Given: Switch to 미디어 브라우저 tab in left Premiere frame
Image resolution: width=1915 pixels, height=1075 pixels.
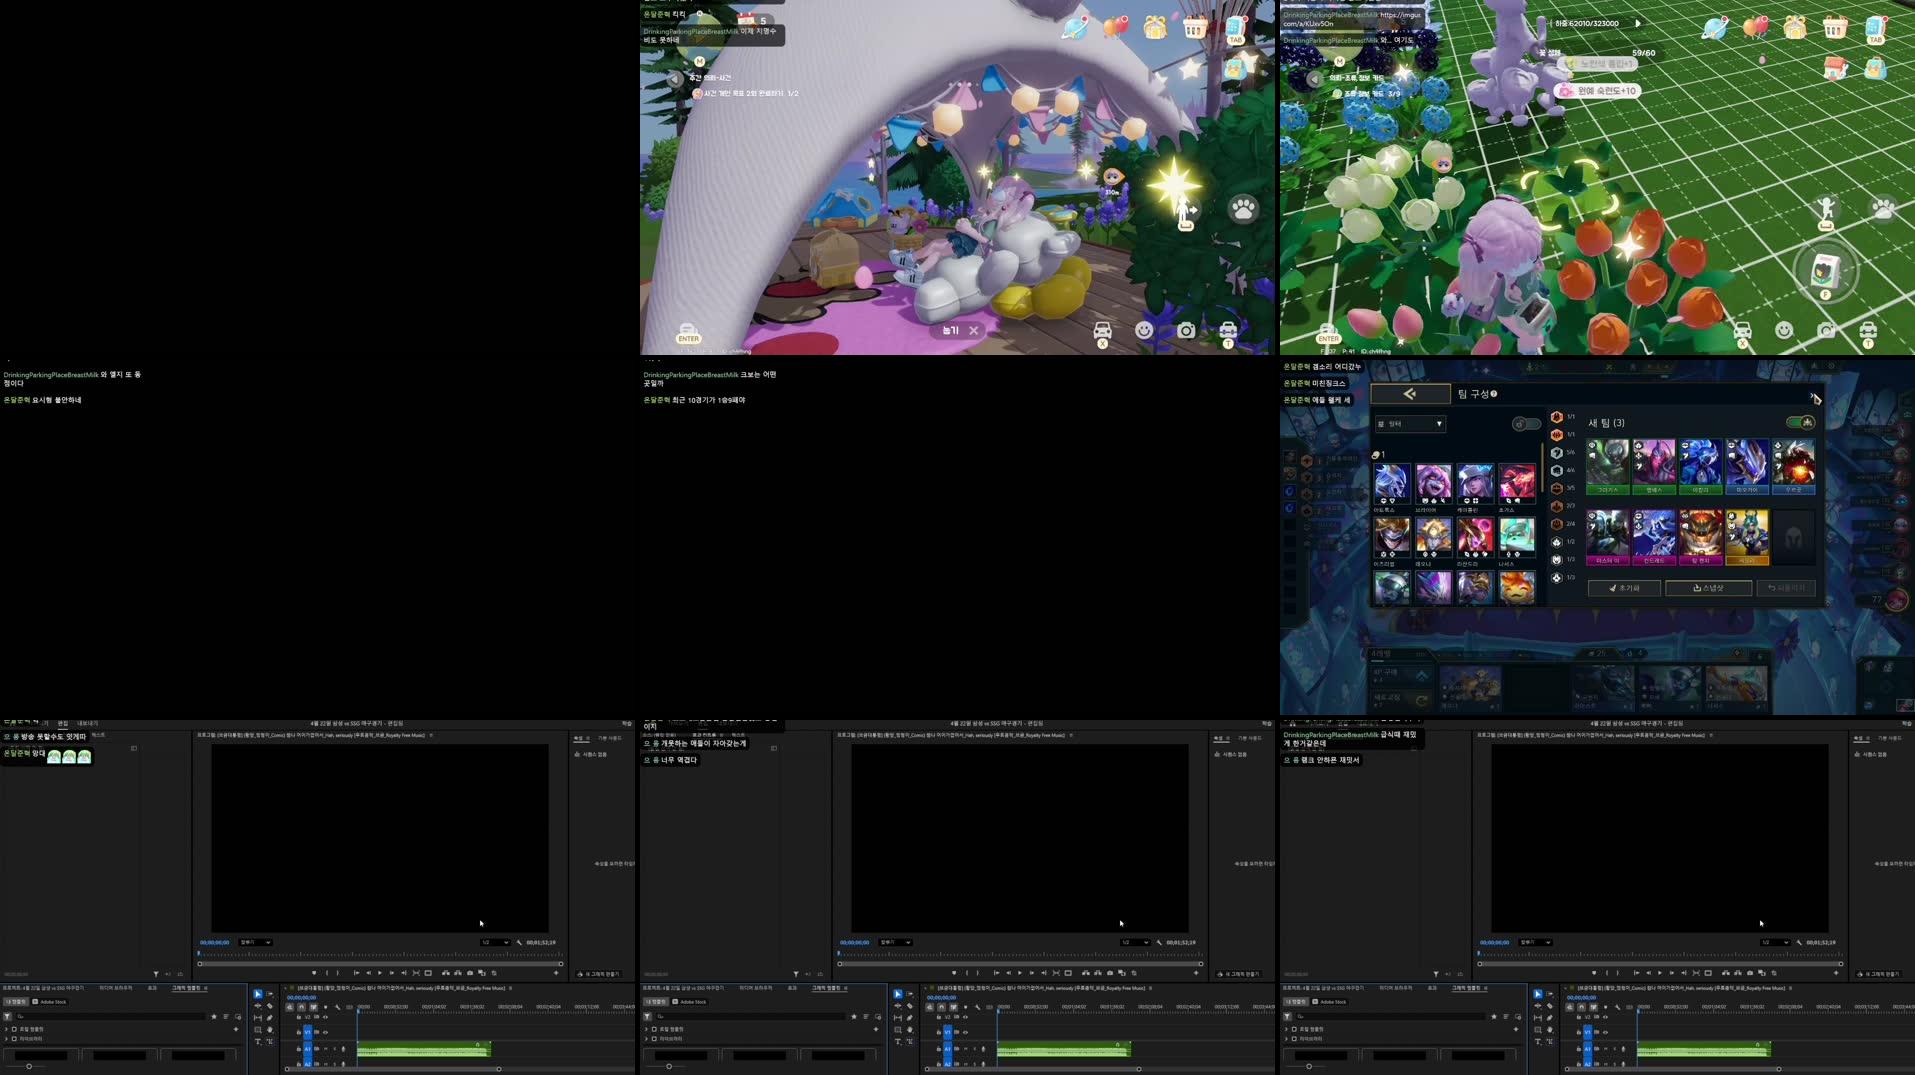Looking at the screenshot, I should [116, 988].
